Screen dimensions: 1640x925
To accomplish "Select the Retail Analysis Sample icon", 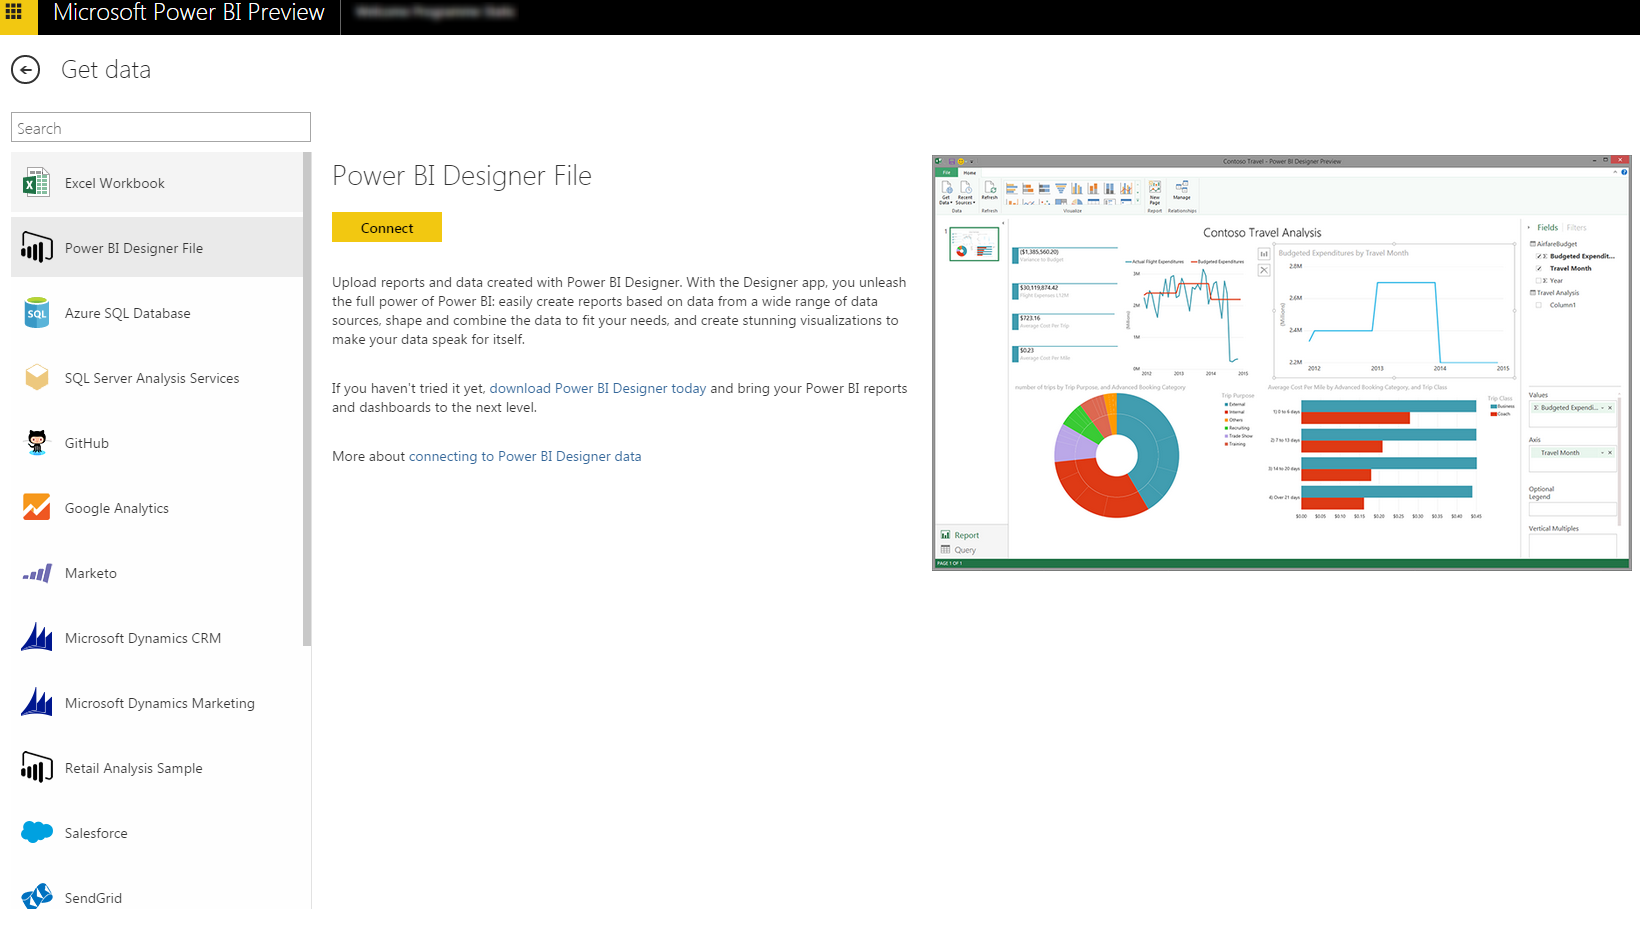I will (x=37, y=768).
